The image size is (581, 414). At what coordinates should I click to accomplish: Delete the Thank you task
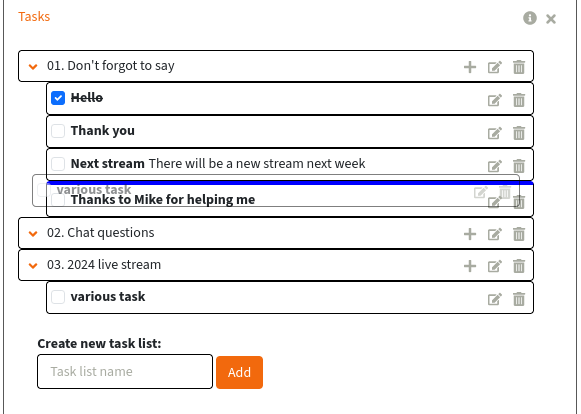(519, 132)
